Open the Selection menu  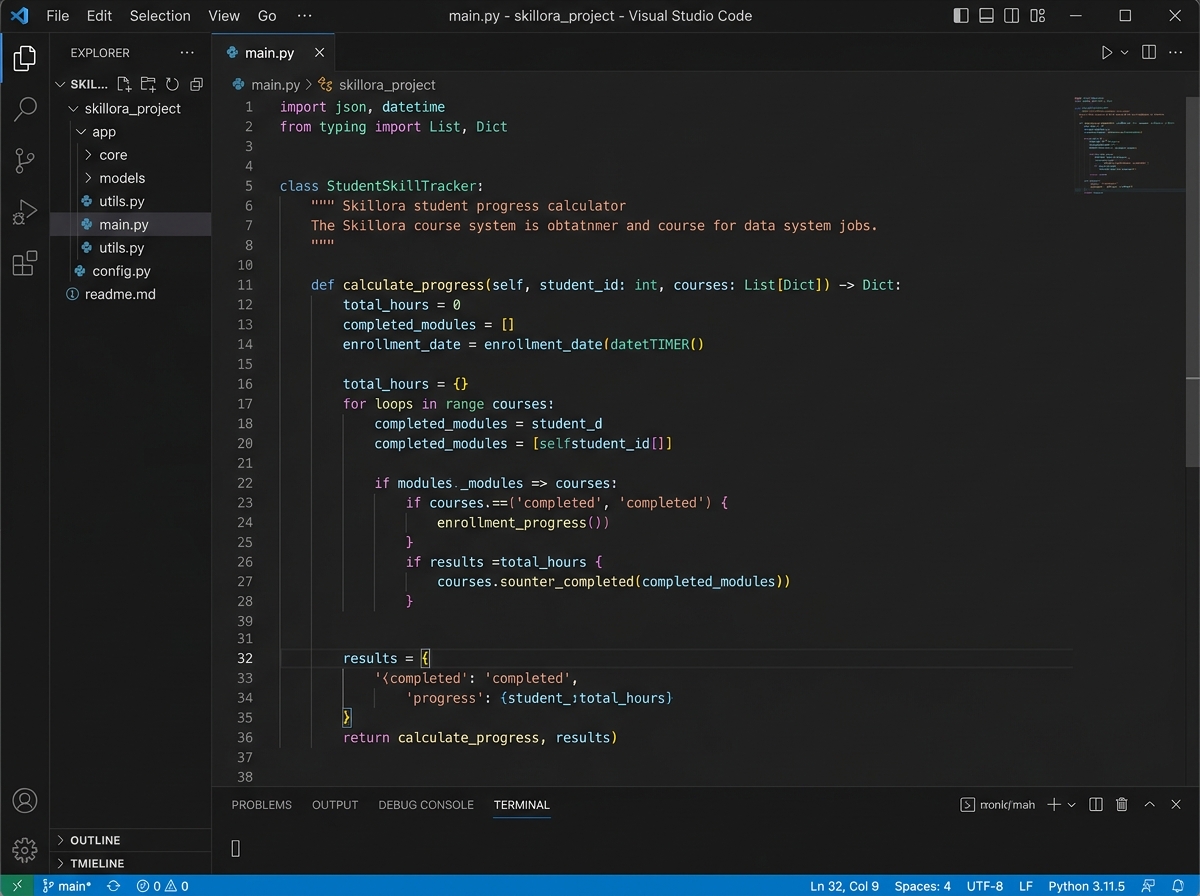pos(160,15)
